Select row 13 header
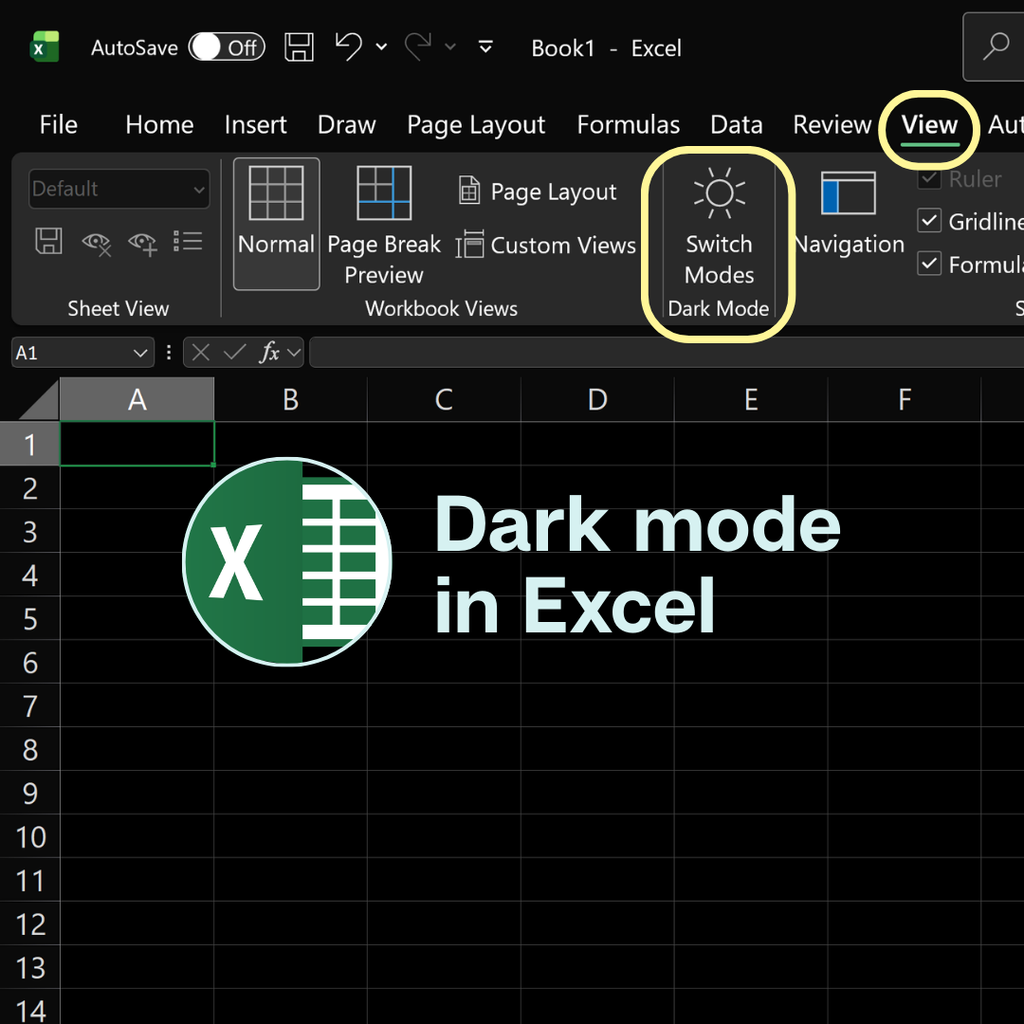The image size is (1024, 1024). [x=30, y=967]
